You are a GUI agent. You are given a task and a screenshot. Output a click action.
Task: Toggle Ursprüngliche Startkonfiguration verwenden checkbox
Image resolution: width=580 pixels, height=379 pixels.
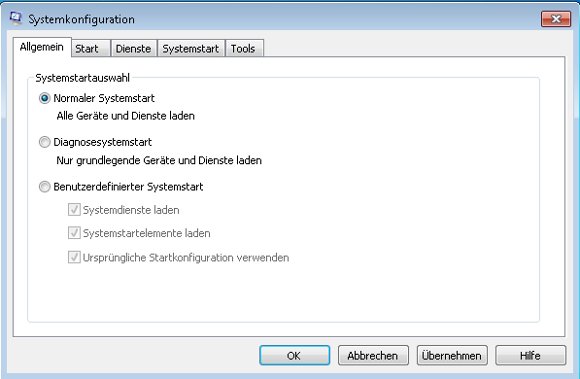(x=74, y=257)
